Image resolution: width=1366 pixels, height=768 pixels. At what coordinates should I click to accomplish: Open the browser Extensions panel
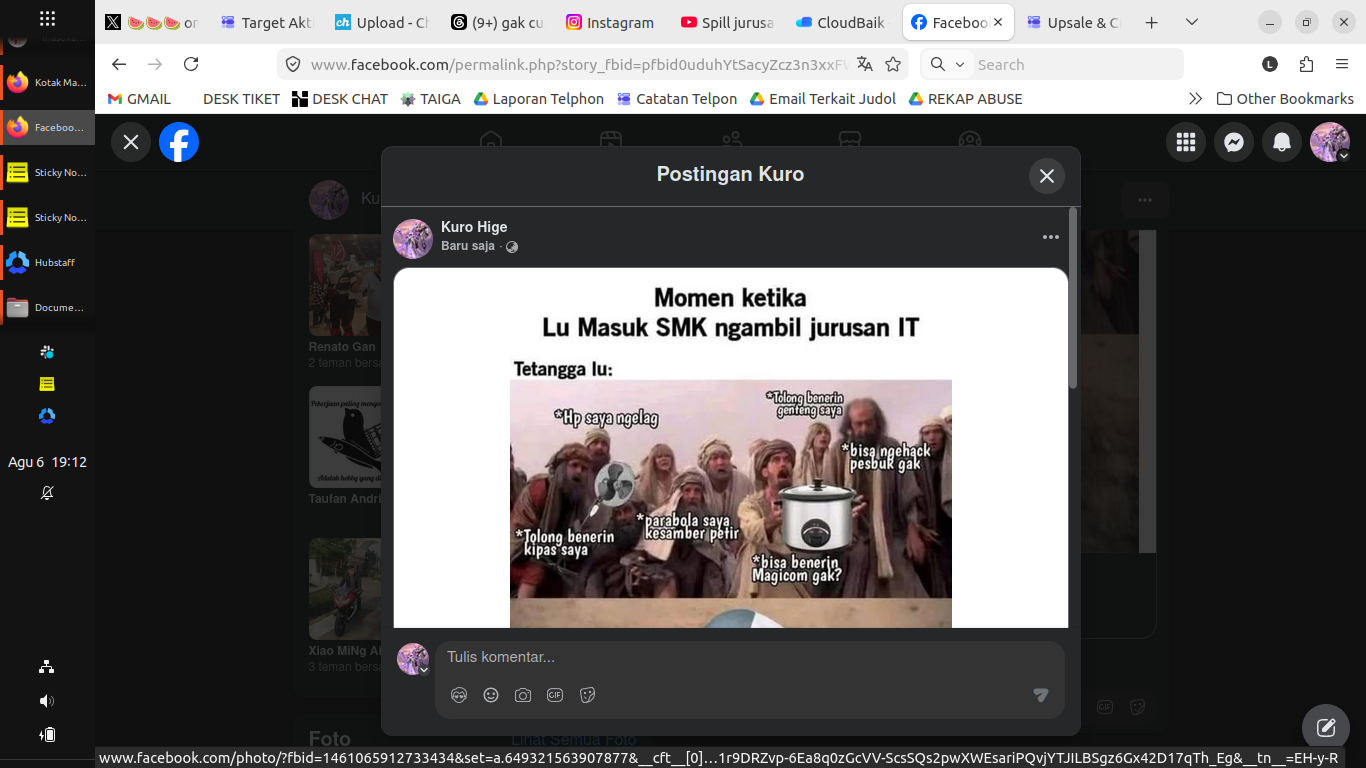(1306, 64)
